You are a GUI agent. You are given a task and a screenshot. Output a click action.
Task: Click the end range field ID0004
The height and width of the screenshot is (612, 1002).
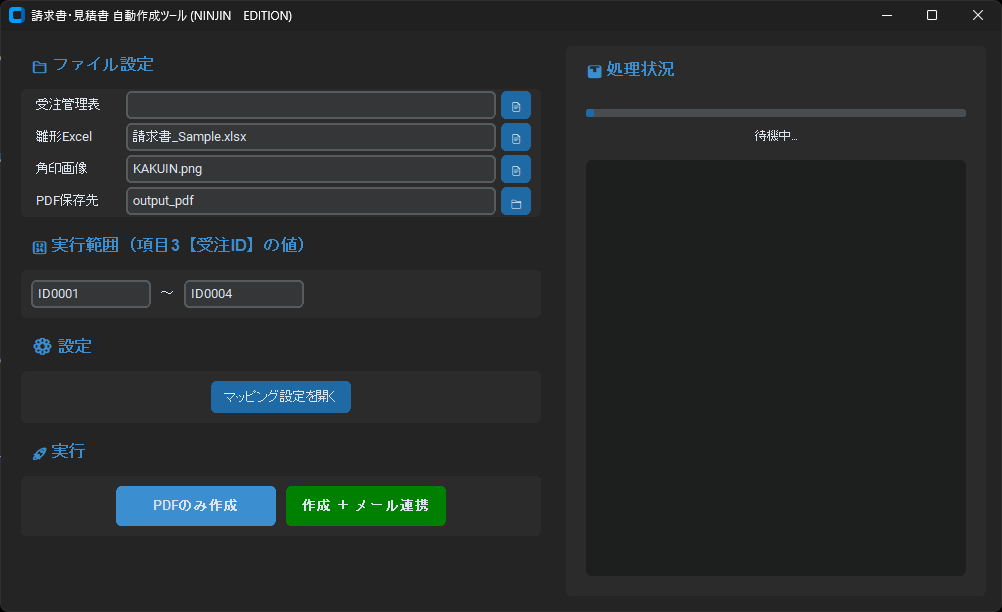pos(244,294)
